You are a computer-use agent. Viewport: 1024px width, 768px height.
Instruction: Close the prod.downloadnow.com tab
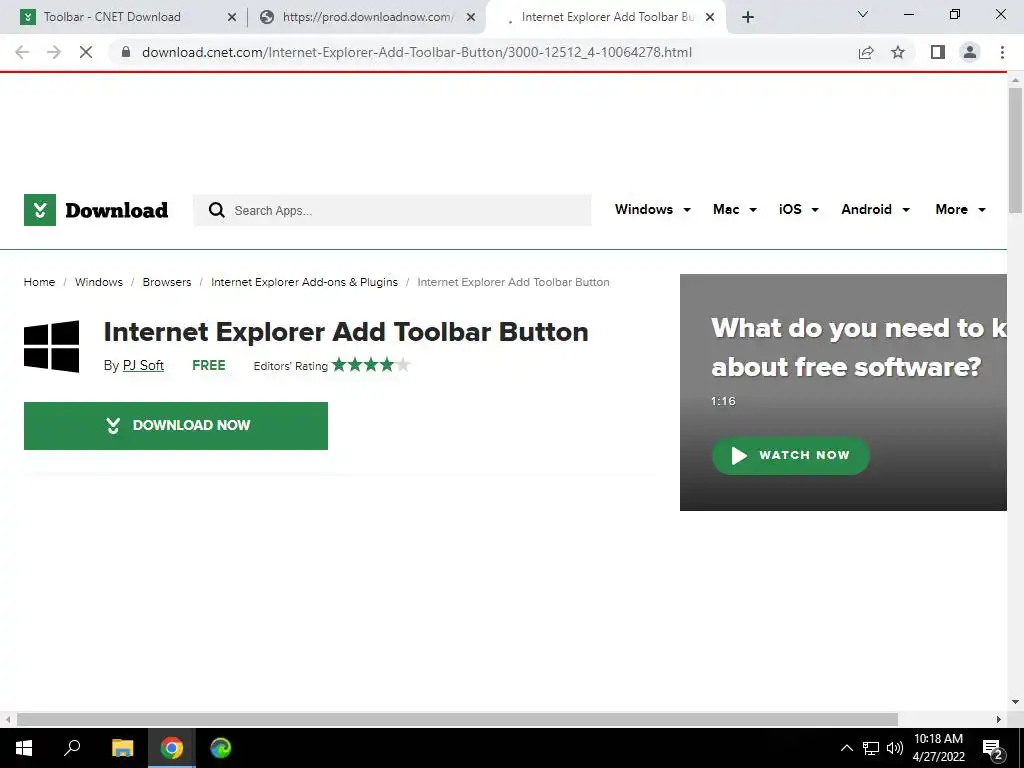pyautogui.click(x=471, y=17)
